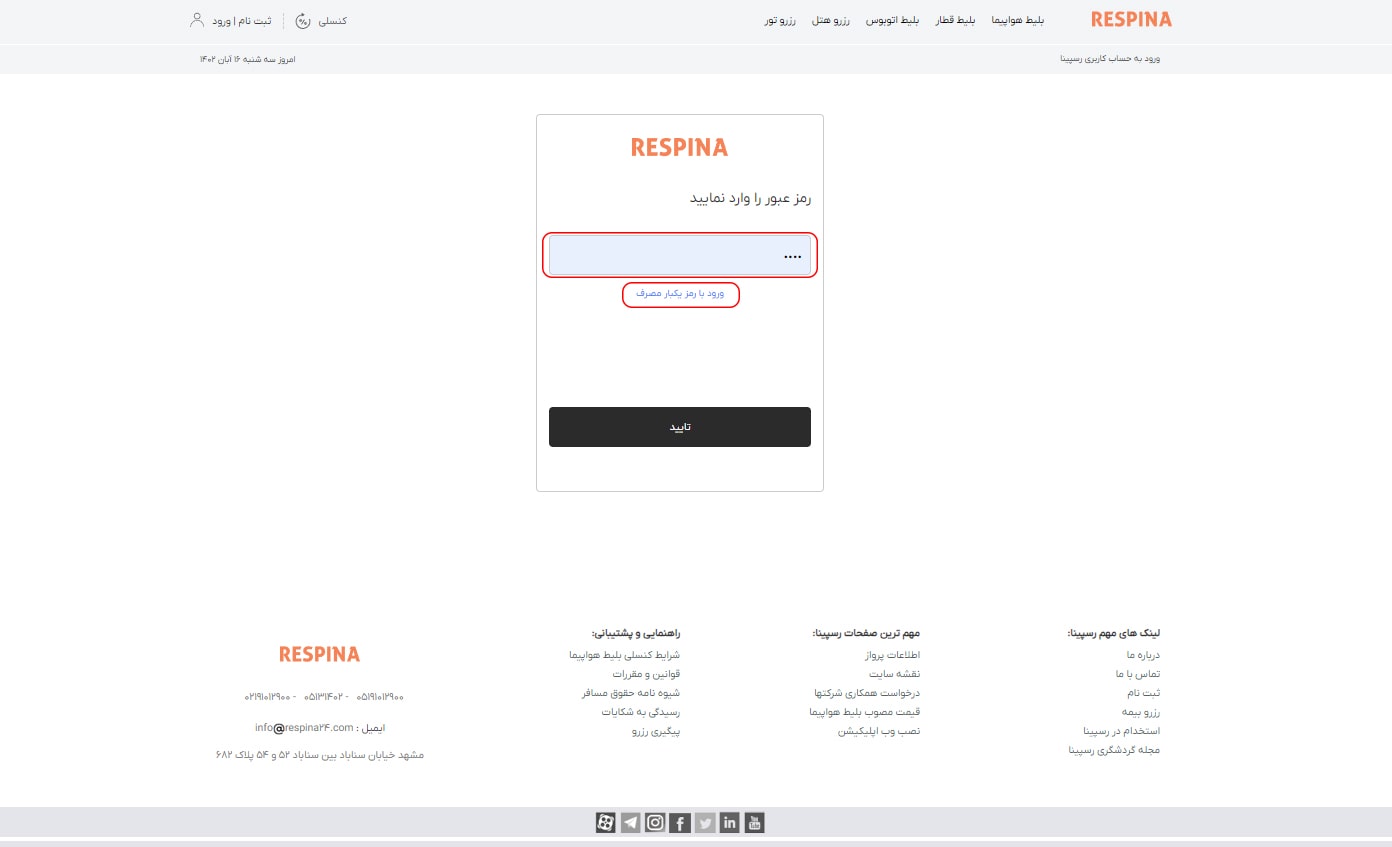Open قوانین و مقررات in the footer

point(646,674)
